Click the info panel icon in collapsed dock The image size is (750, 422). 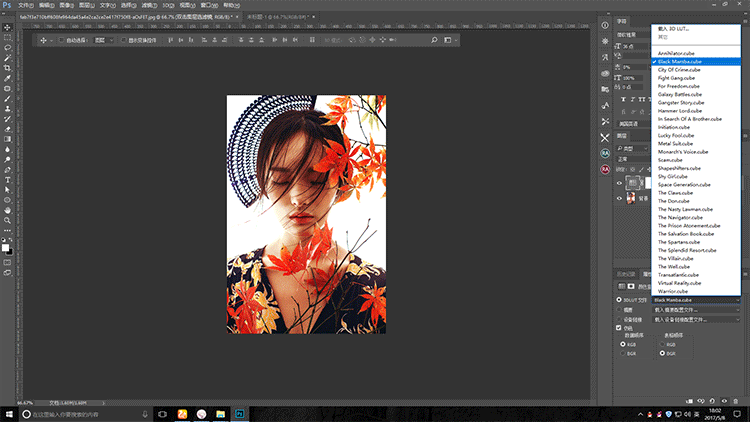coord(605,25)
